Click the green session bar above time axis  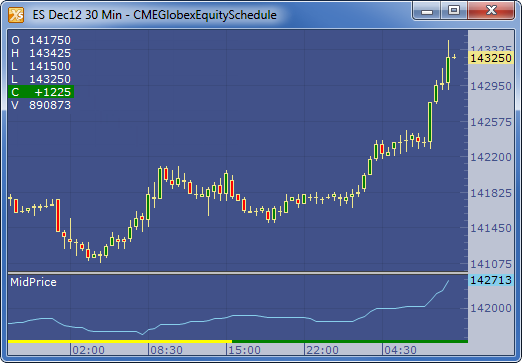coord(350,341)
